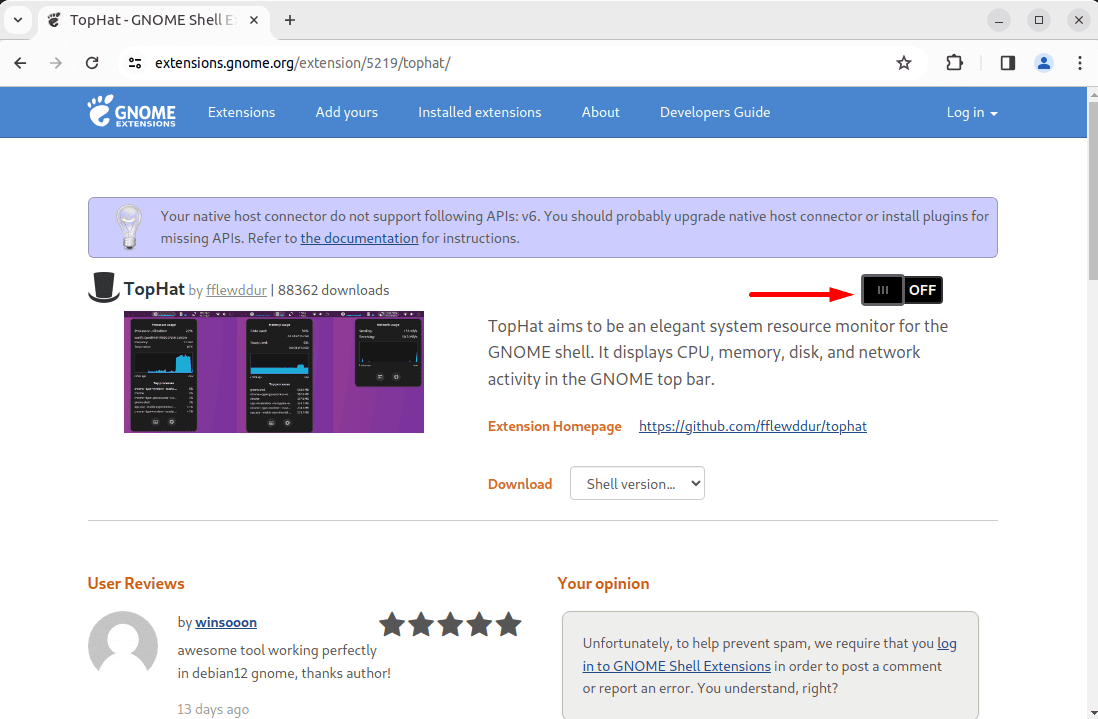Image resolution: width=1098 pixels, height=719 pixels.
Task: Open the documentation link in warning
Action: (359, 238)
